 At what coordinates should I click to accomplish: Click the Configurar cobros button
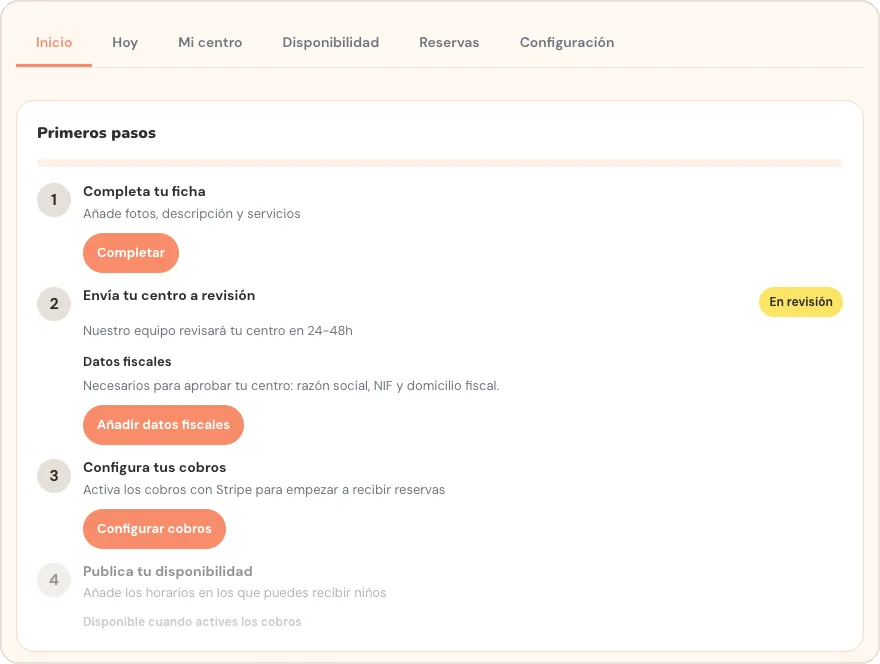(154, 529)
